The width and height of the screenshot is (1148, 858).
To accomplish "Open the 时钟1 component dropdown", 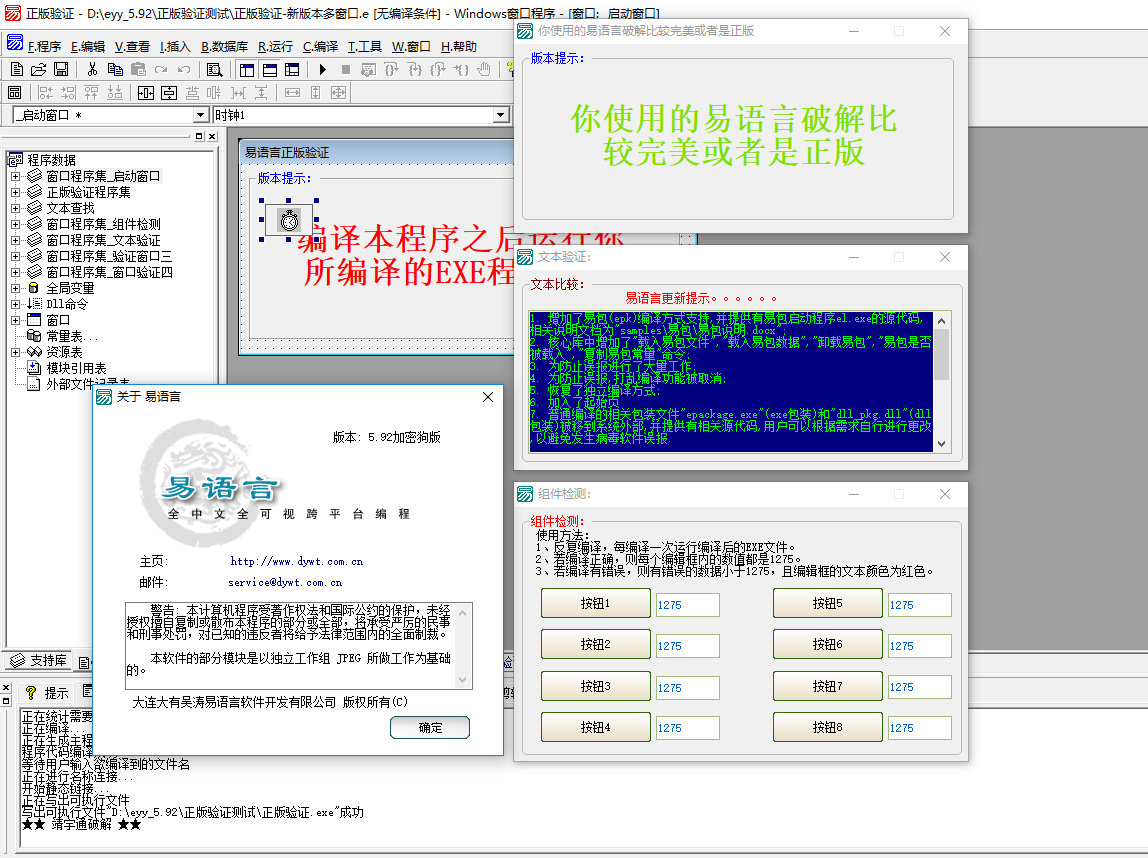I will pos(501,115).
